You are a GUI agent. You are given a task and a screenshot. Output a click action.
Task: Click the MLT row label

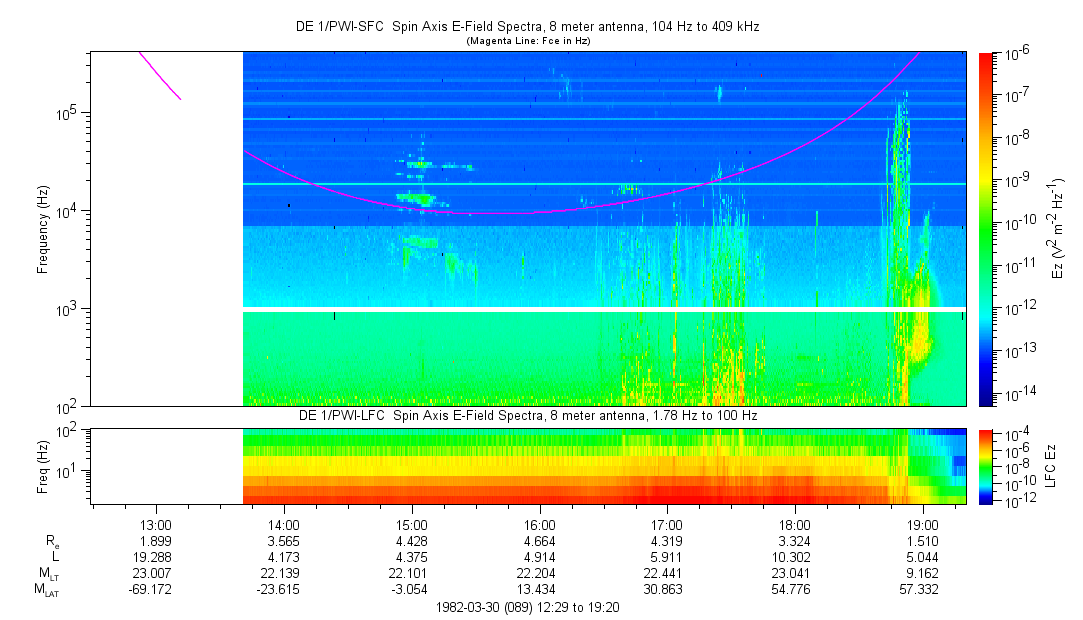[47, 575]
